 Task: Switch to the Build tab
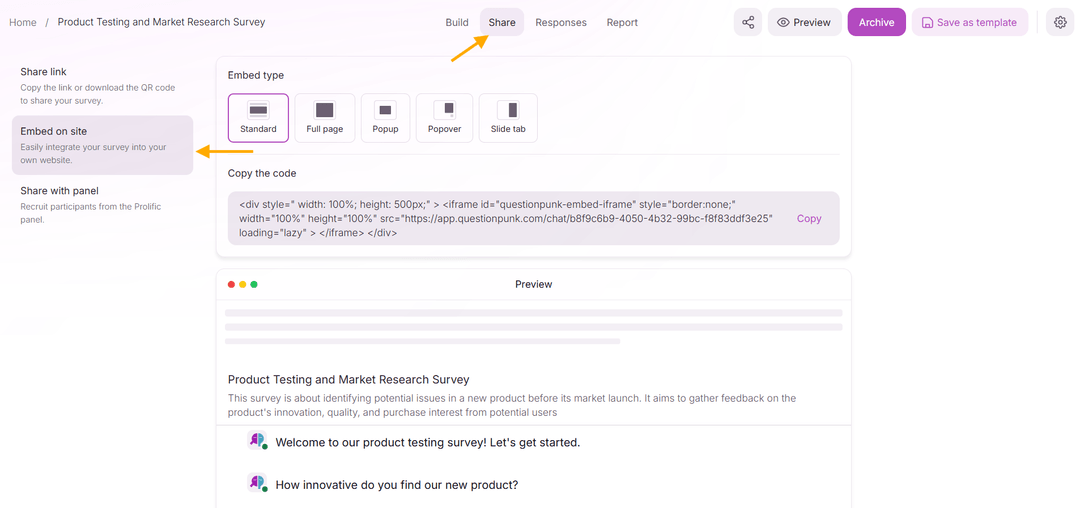coord(457,22)
